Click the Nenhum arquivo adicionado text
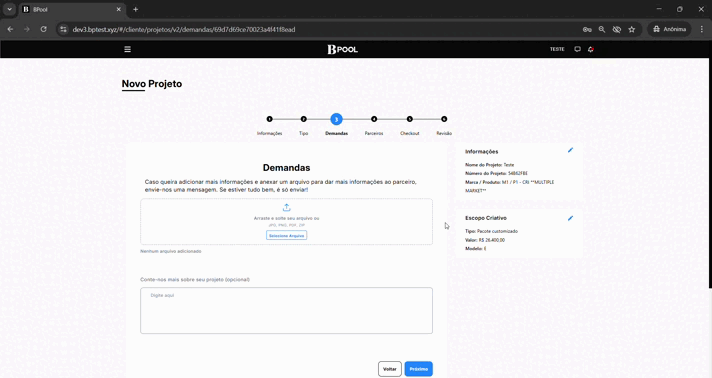 pyautogui.click(x=171, y=251)
